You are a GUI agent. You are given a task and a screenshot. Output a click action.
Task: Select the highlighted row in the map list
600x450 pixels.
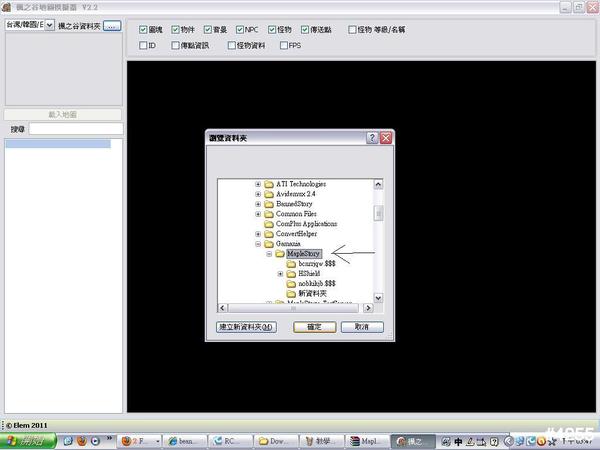pyautogui.click(x=58, y=144)
